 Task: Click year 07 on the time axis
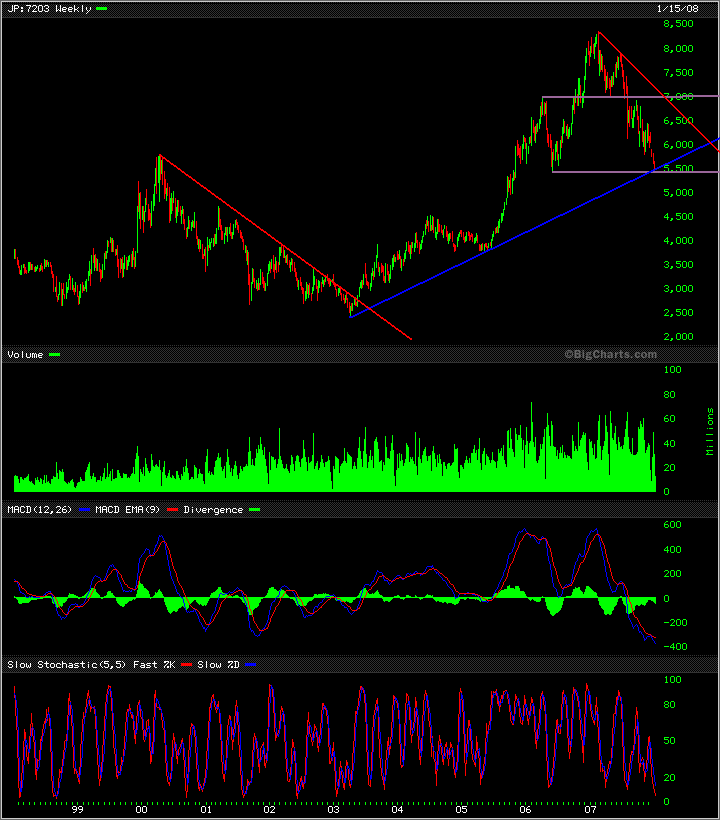click(x=590, y=812)
